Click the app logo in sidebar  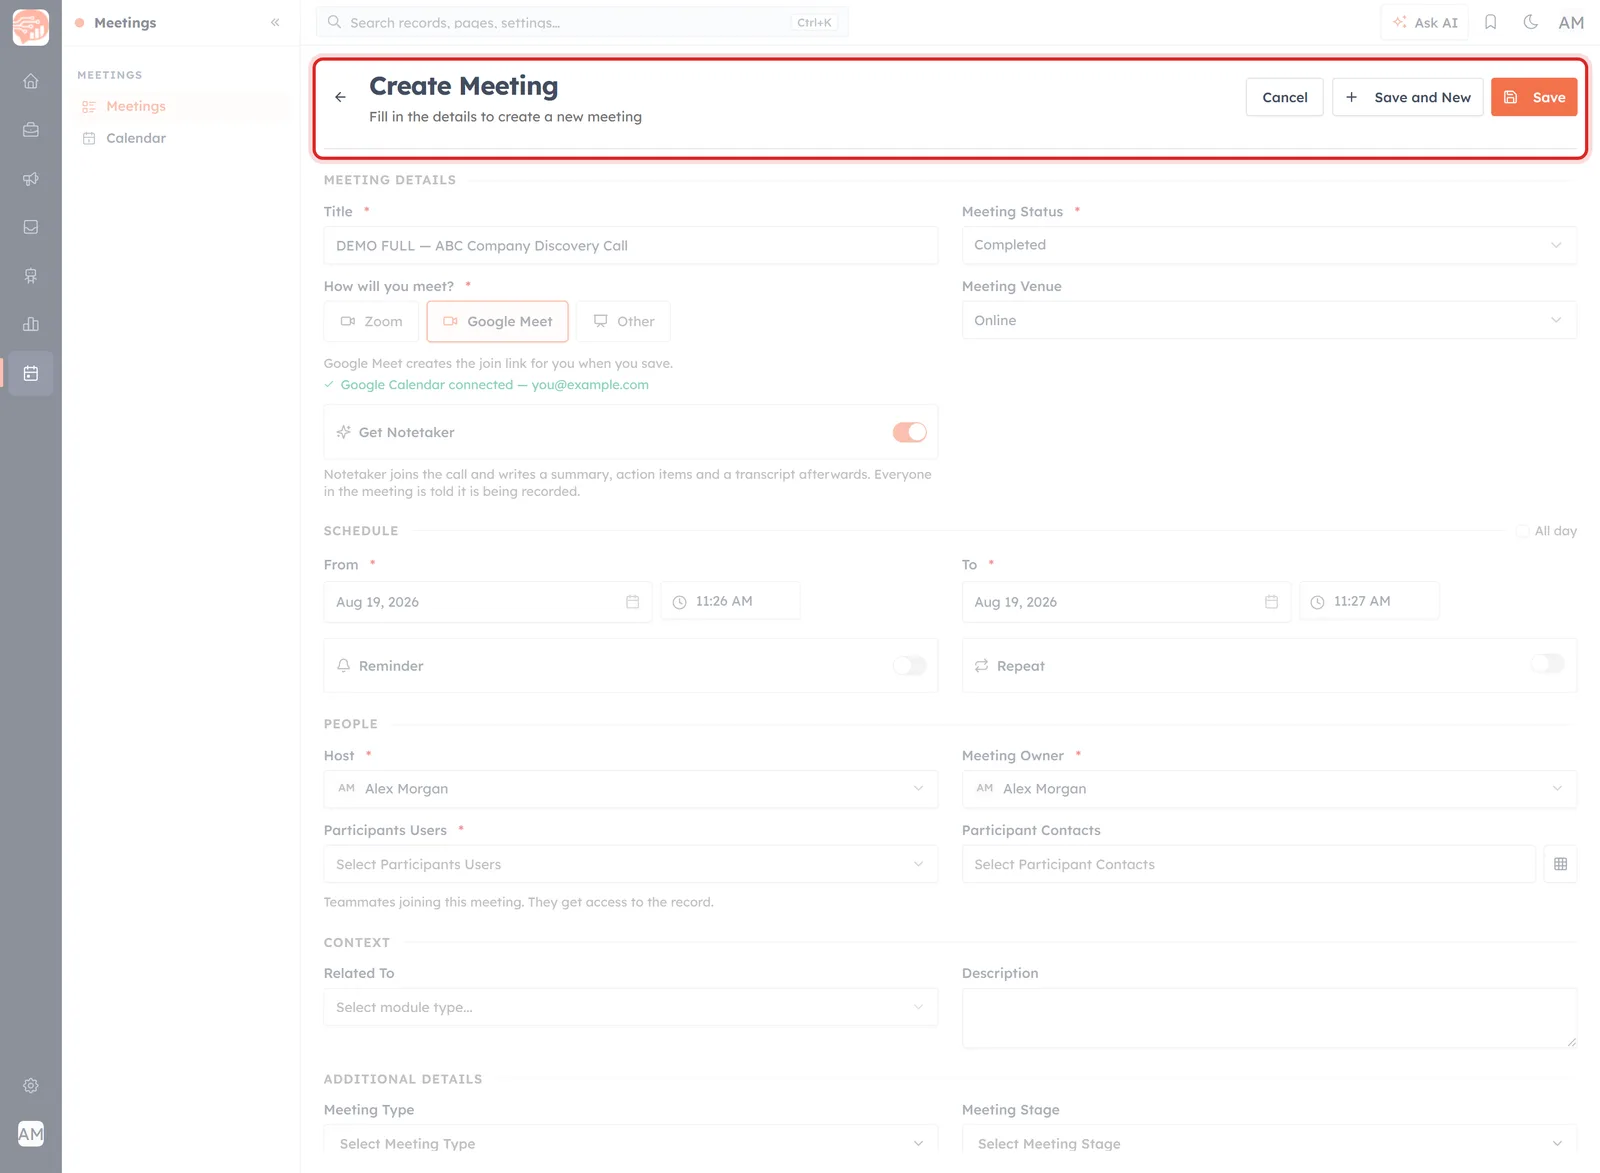31,27
